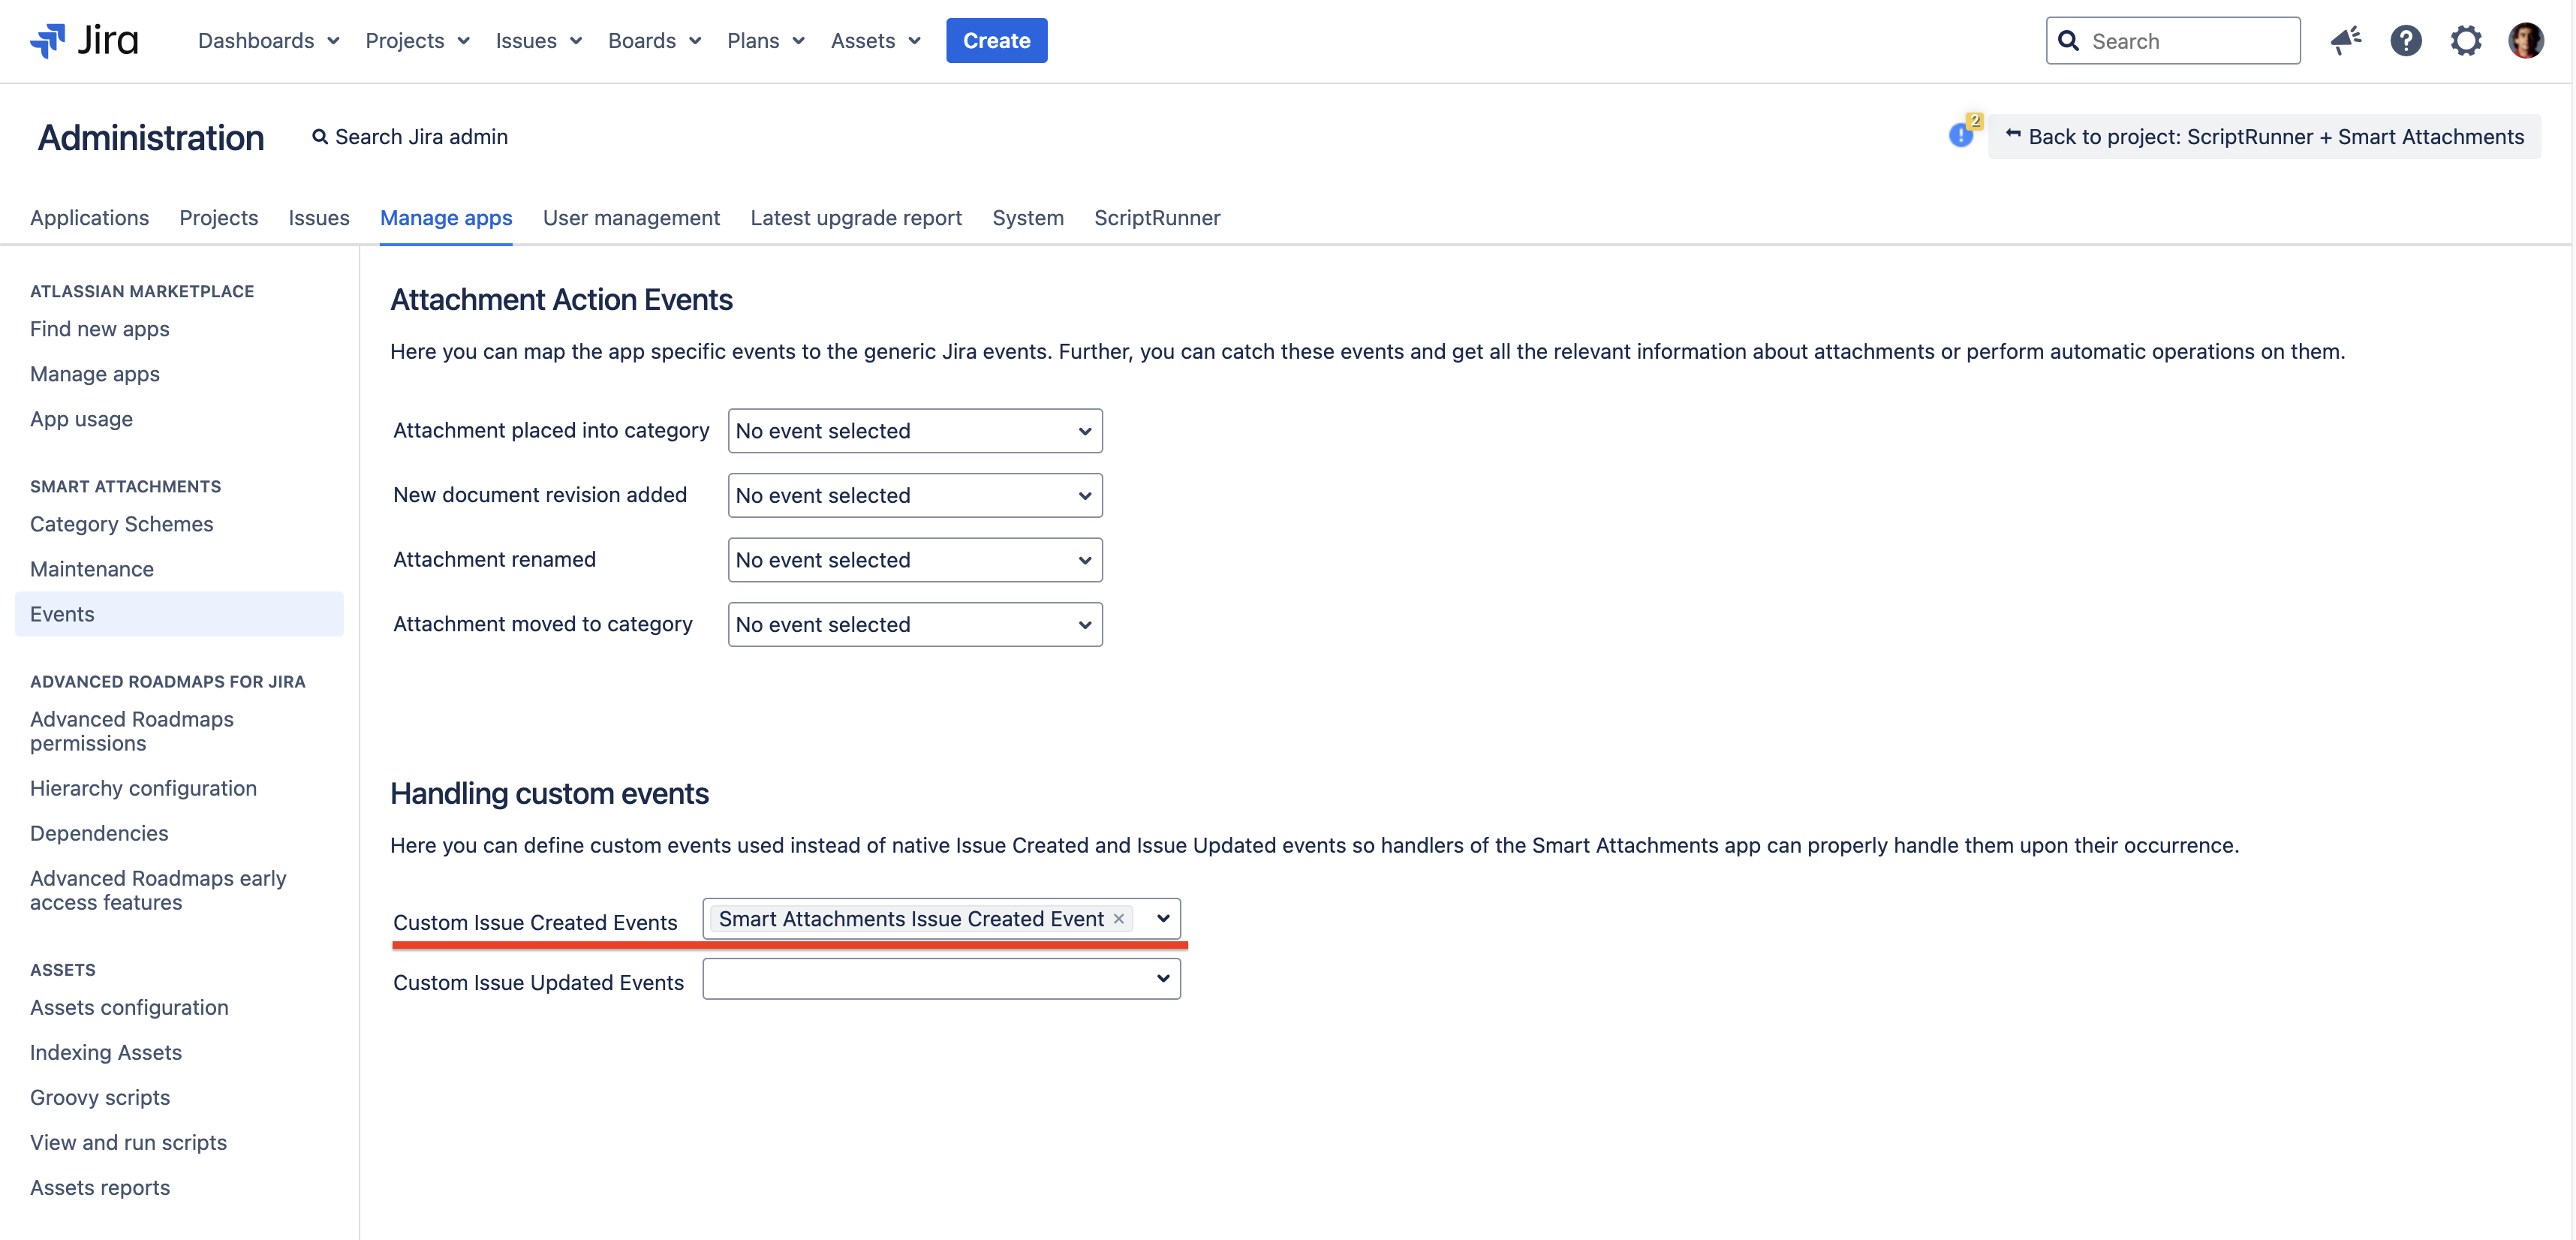
Task: Switch to the System tab
Action: tap(1027, 218)
